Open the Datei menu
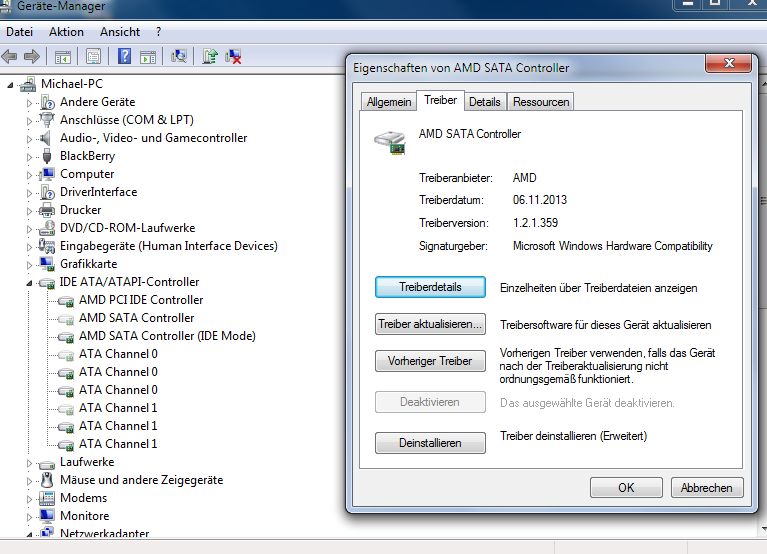The image size is (767, 554). pos(20,32)
